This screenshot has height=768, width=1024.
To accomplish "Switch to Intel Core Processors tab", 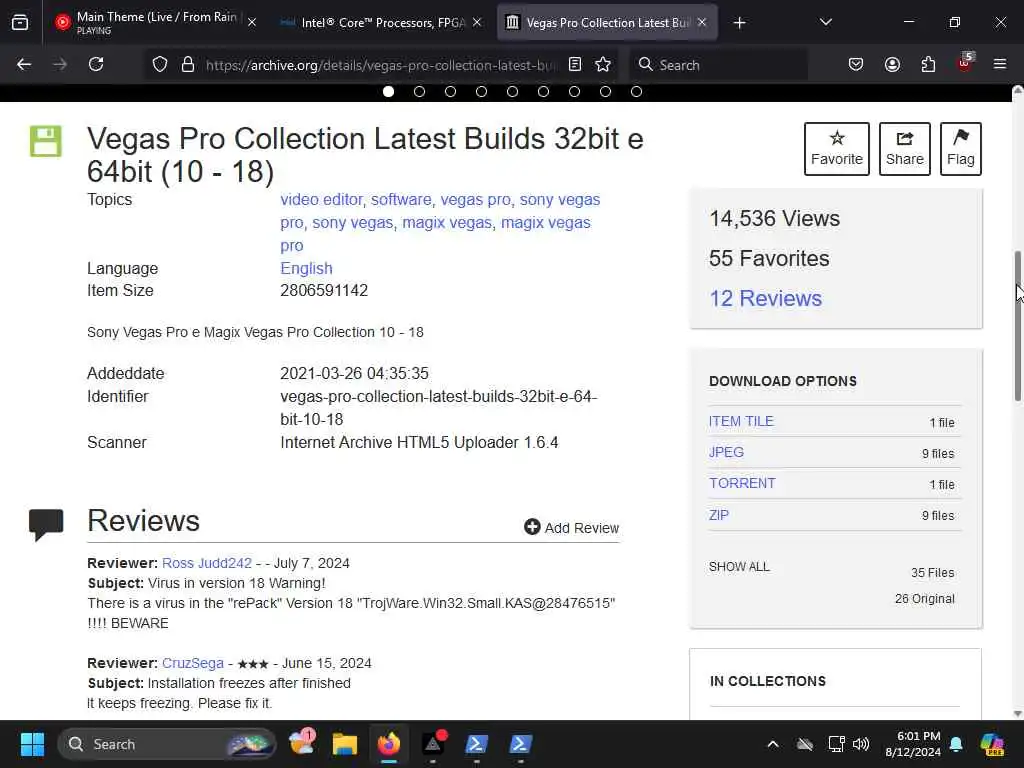I will click(381, 23).
